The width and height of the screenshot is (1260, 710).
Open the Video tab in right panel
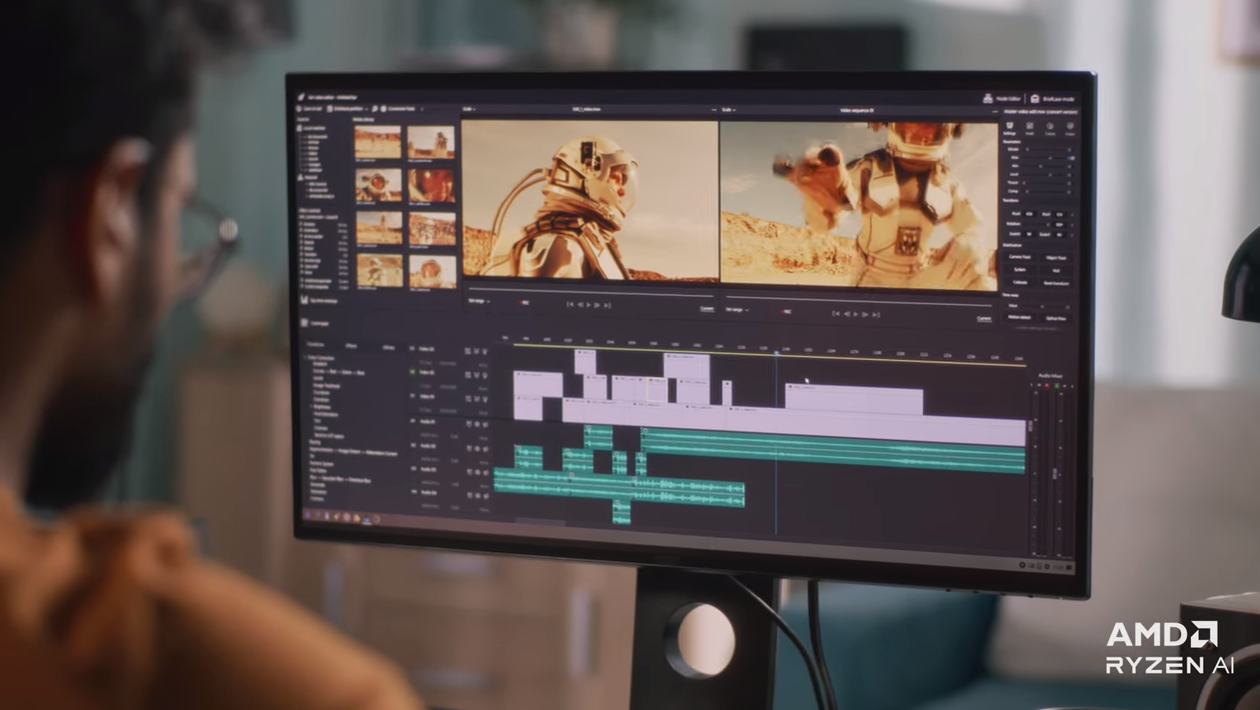click(x=1070, y=129)
